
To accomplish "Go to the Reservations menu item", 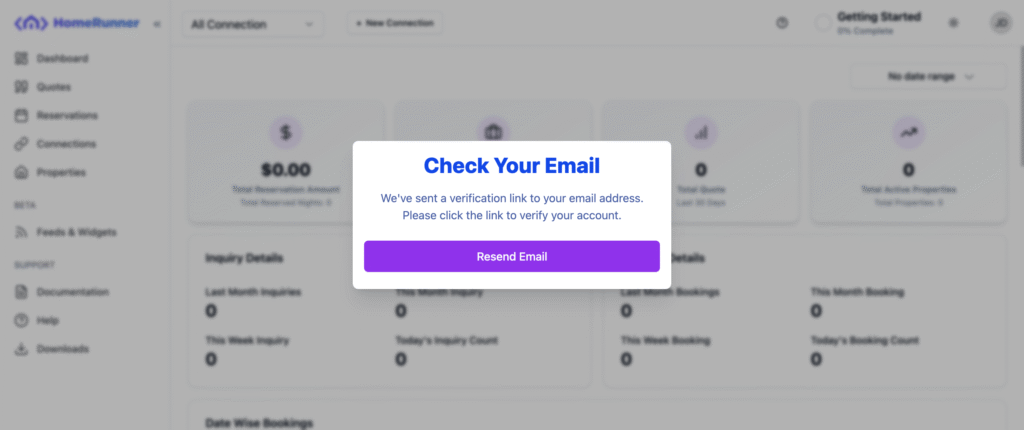I will pyautogui.click(x=67, y=116).
